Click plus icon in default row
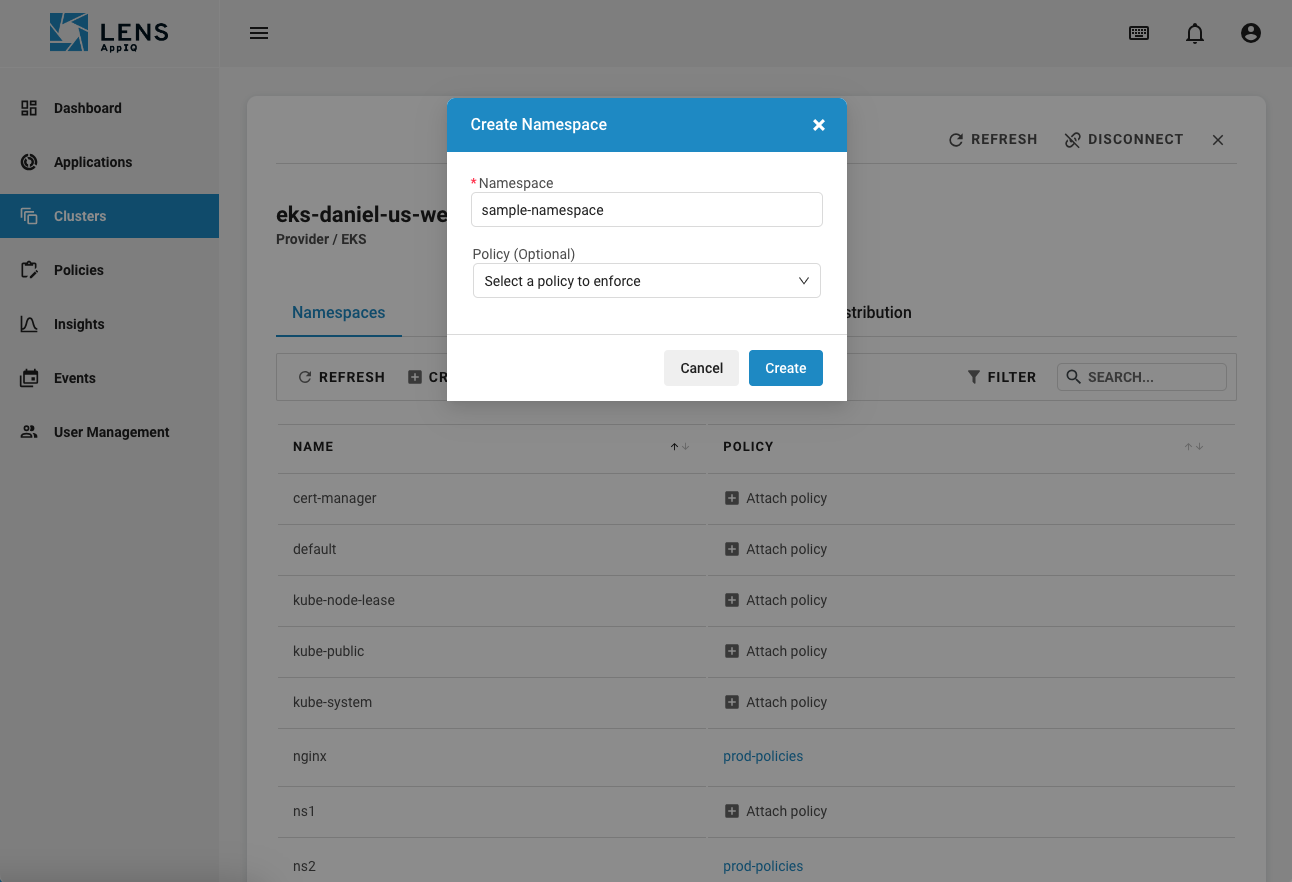 point(731,549)
